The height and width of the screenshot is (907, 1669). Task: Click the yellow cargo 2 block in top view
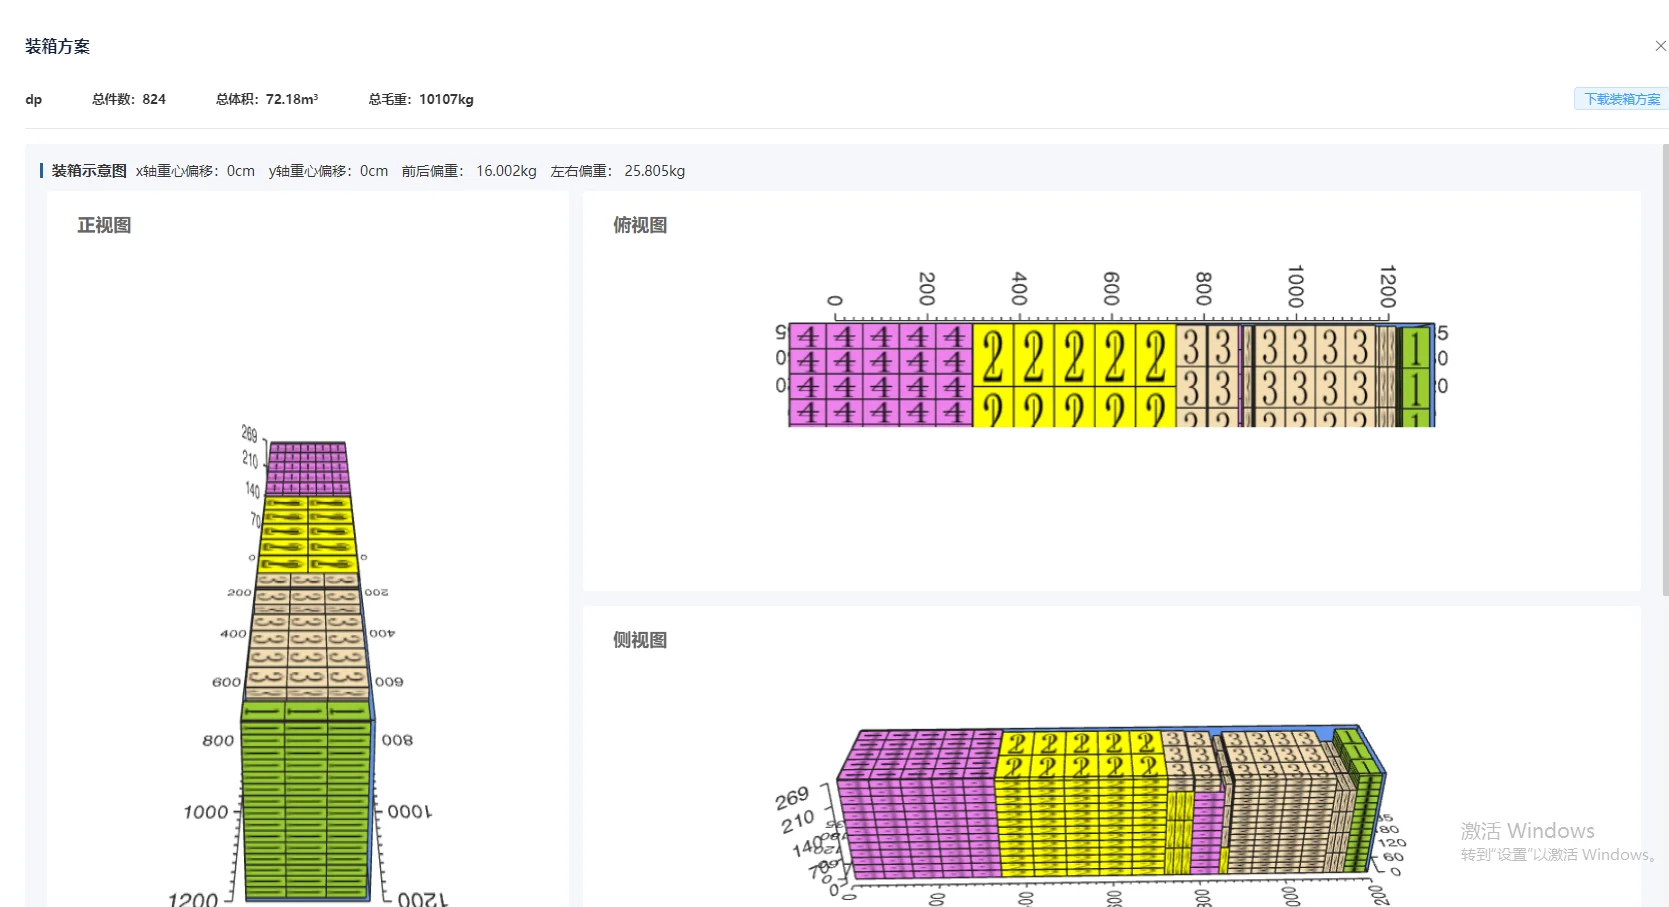click(1074, 375)
